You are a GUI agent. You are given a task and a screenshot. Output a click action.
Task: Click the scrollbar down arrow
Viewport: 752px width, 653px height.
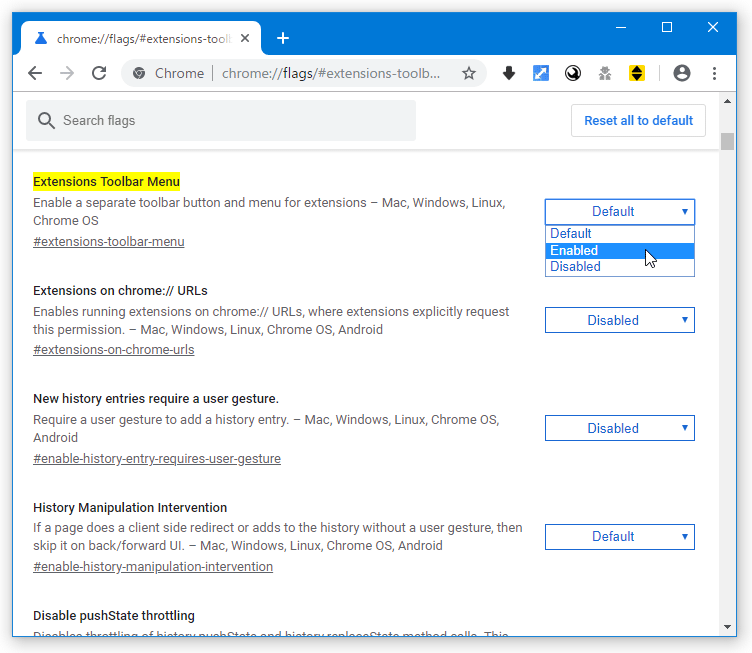(727, 627)
